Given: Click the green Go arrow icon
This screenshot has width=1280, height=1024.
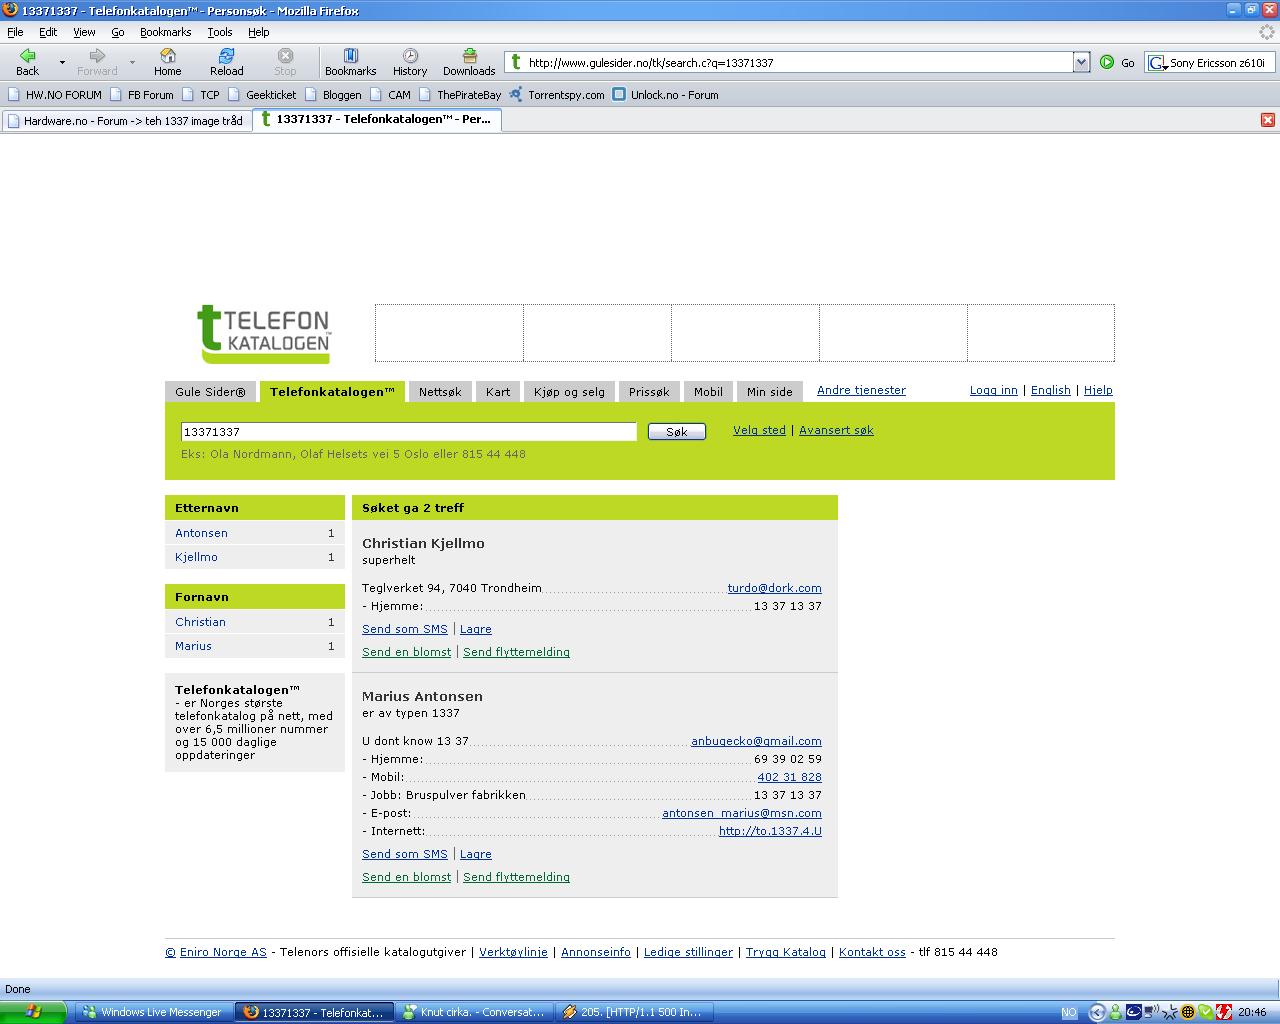Looking at the screenshot, I should (x=1107, y=62).
